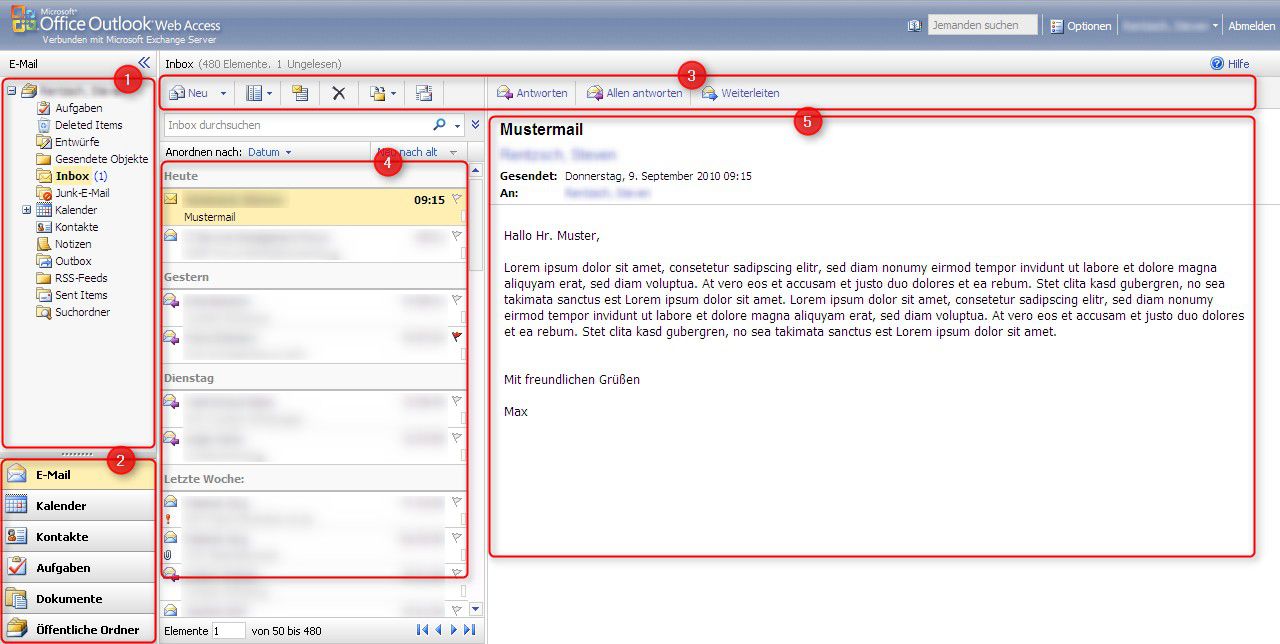This screenshot has height=644, width=1280.
Task: Delete the selected email using the X toolbar icon
Action: tap(338, 93)
